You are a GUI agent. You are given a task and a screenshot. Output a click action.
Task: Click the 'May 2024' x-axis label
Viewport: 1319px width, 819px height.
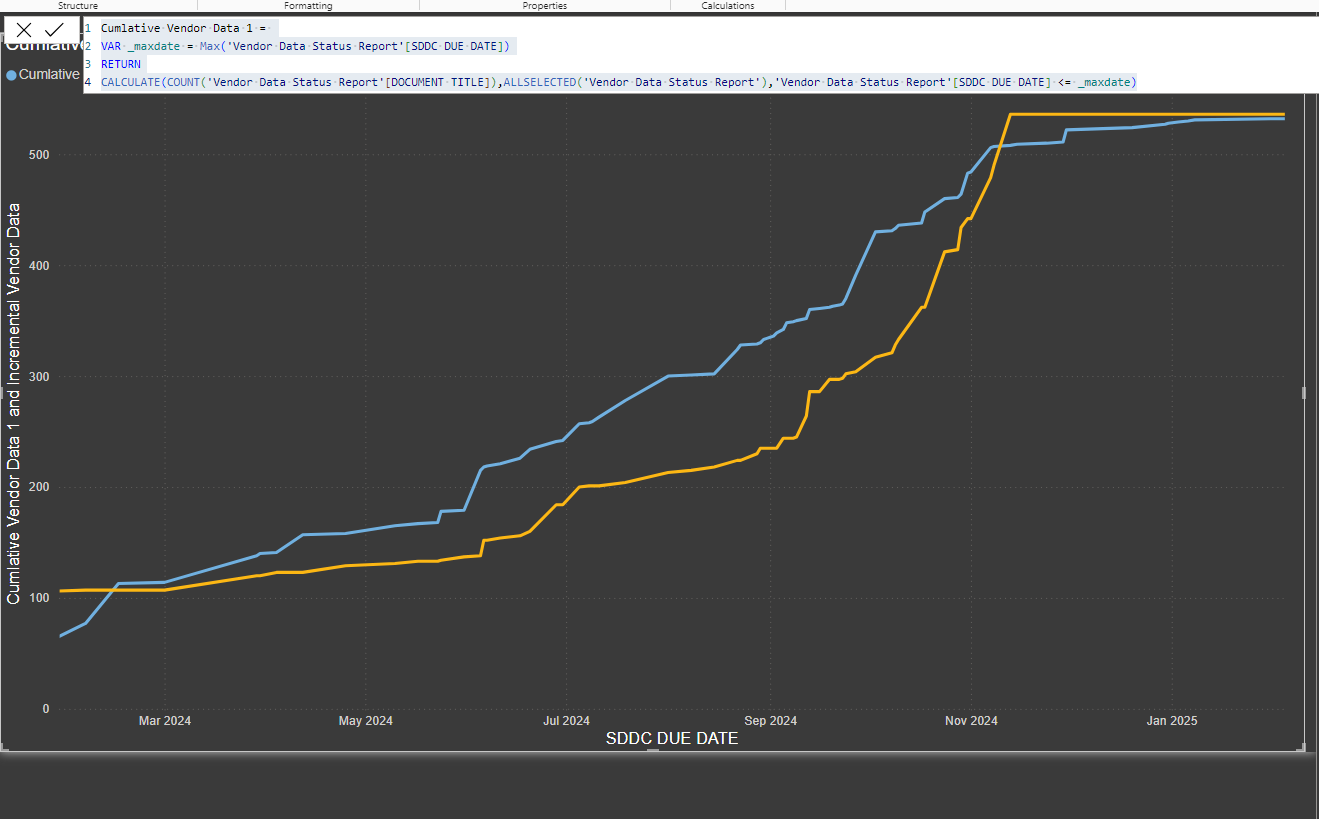pyautogui.click(x=366, y=721)
